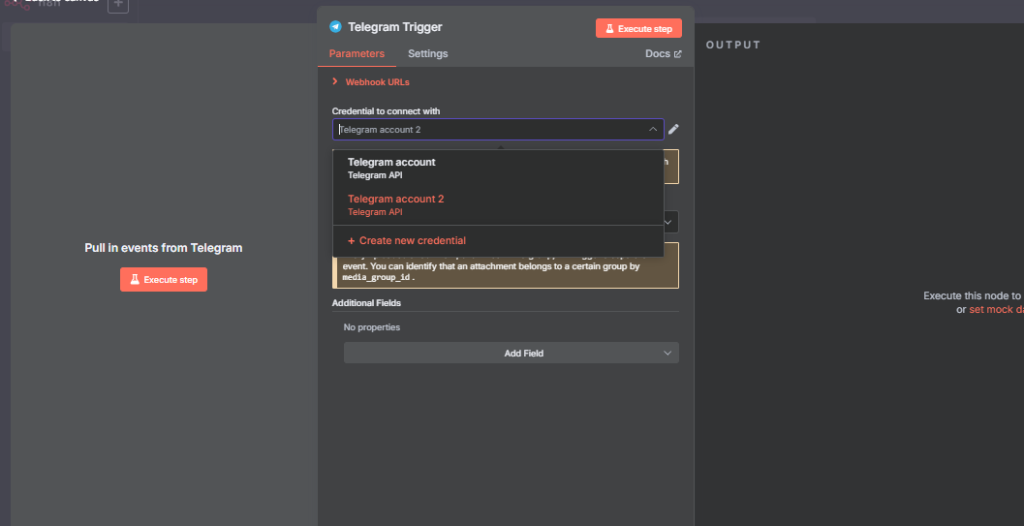Open the 'set mock data' link
The height and width of the screenshot is (526, 1024).
(x=996, y=310)
